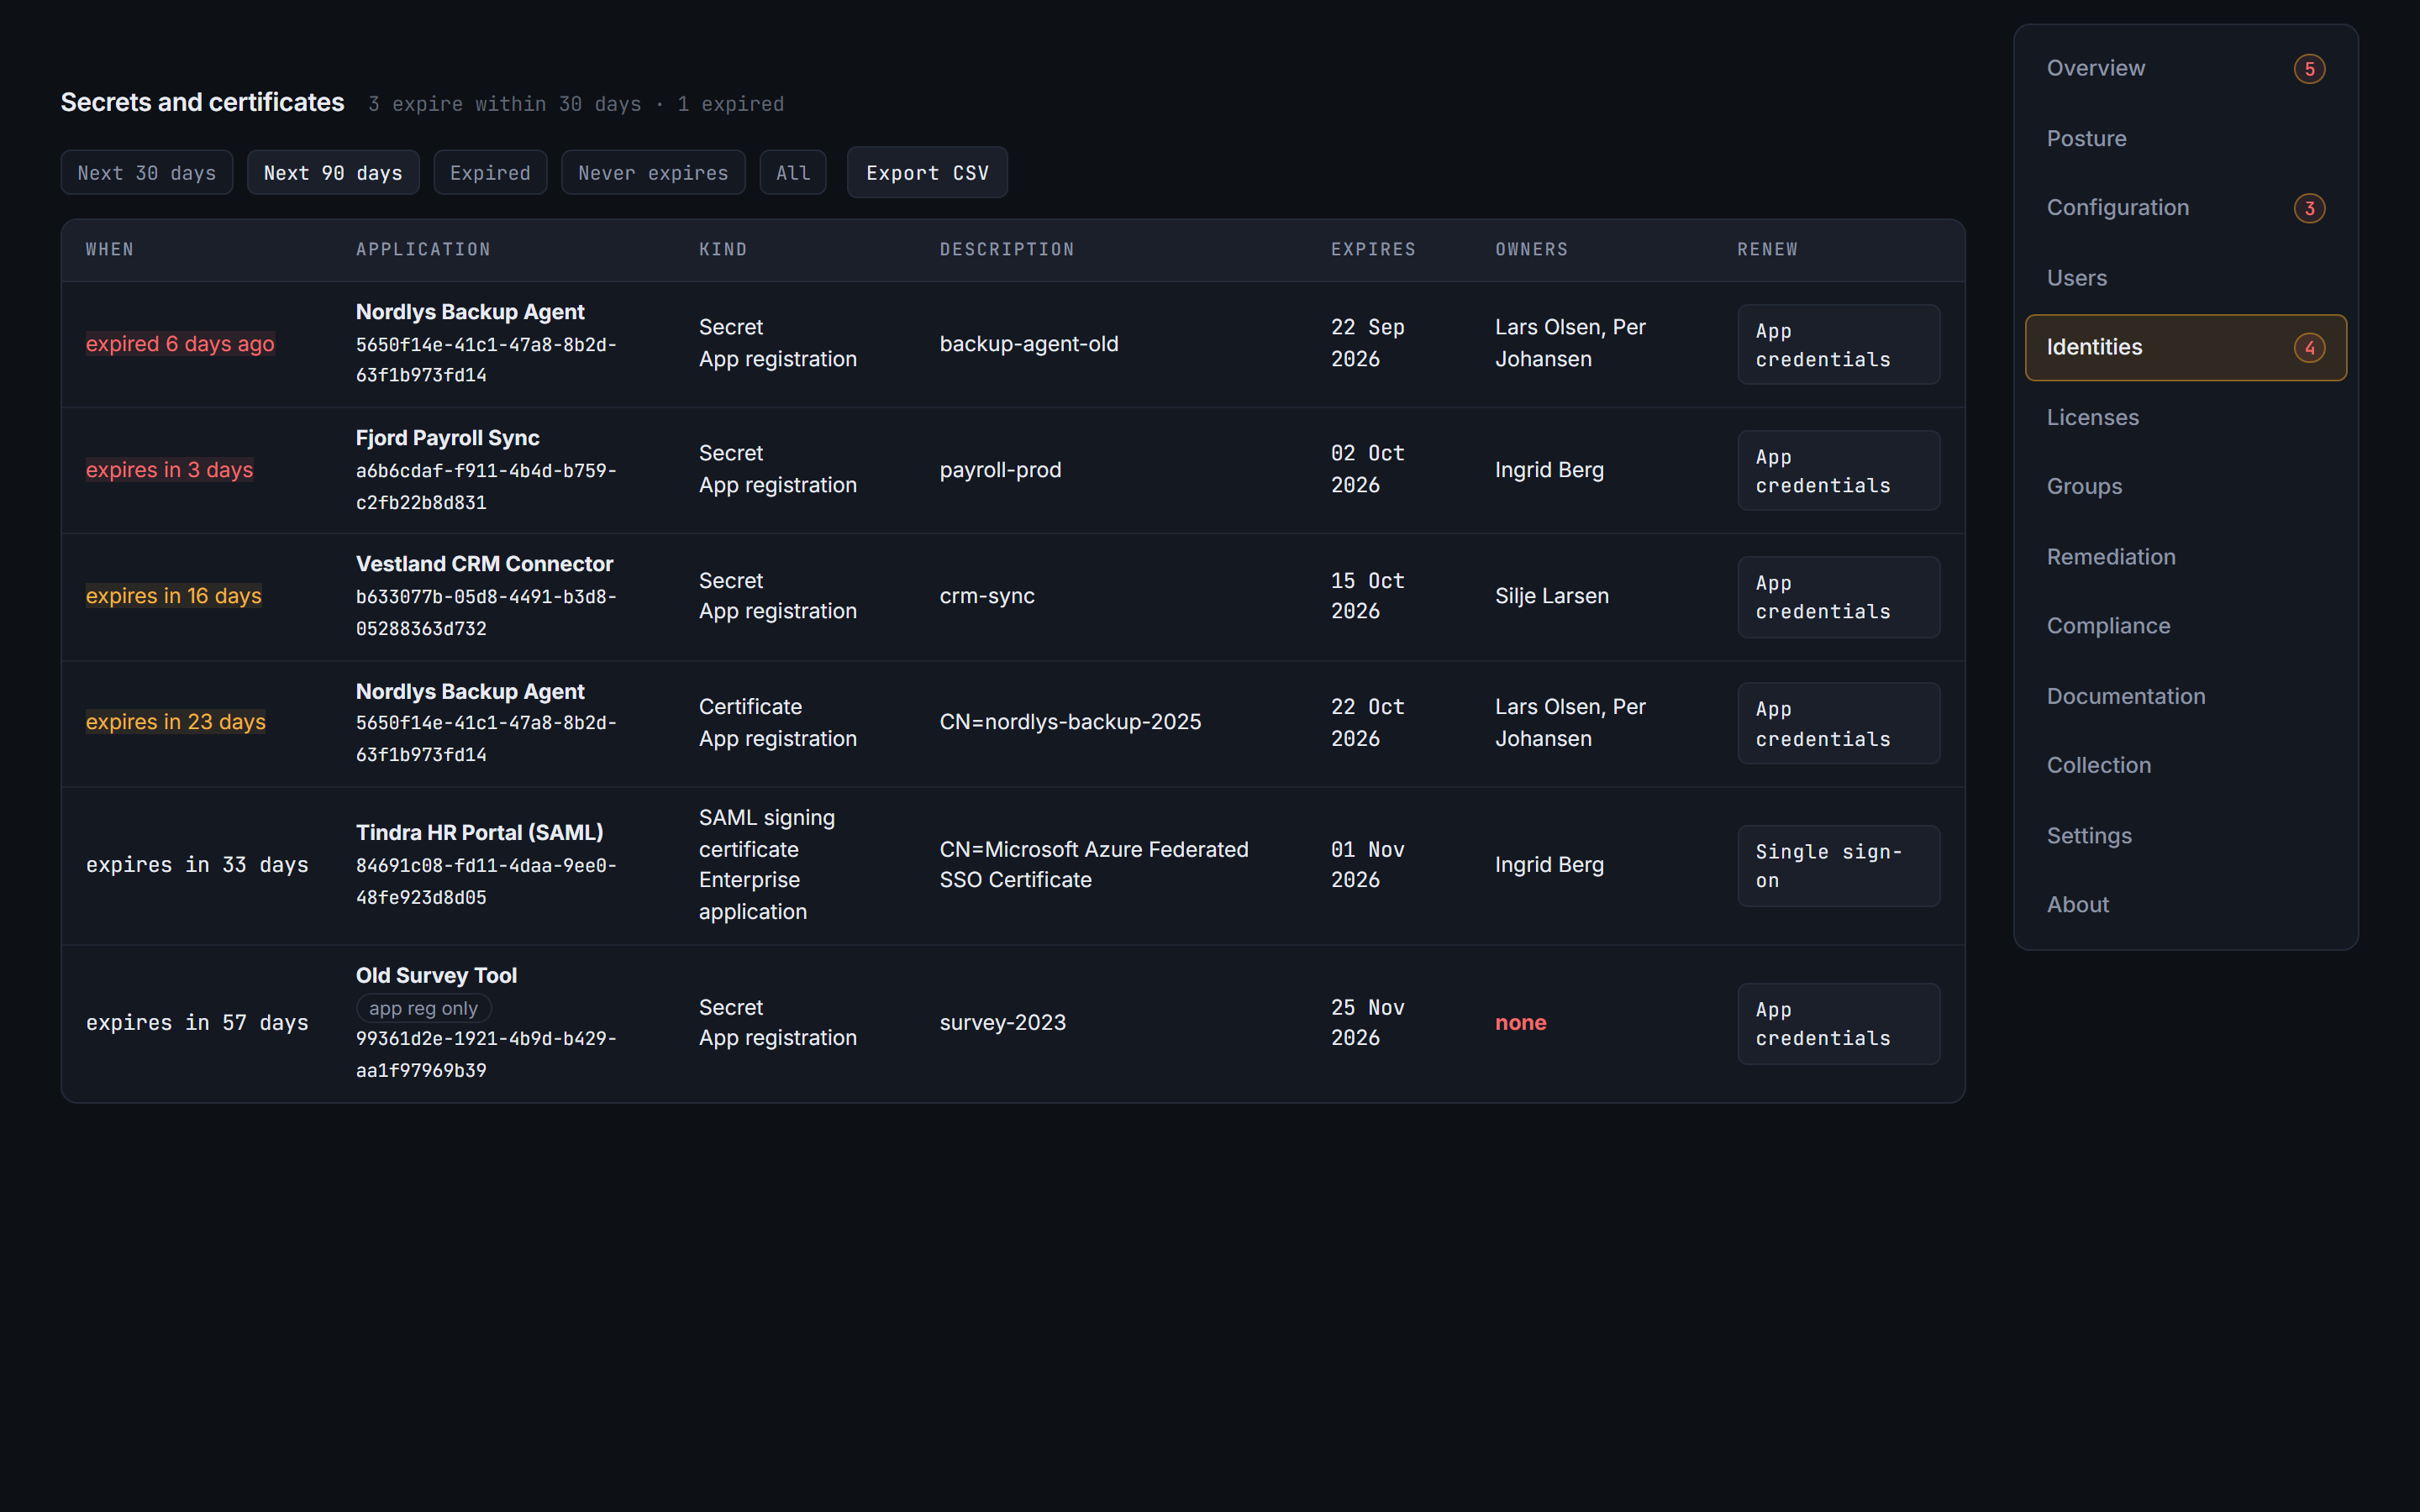Screen dimensions: 2420x1512
Task: Click the red 'none' owners value
Action: click(1520, 1023)
